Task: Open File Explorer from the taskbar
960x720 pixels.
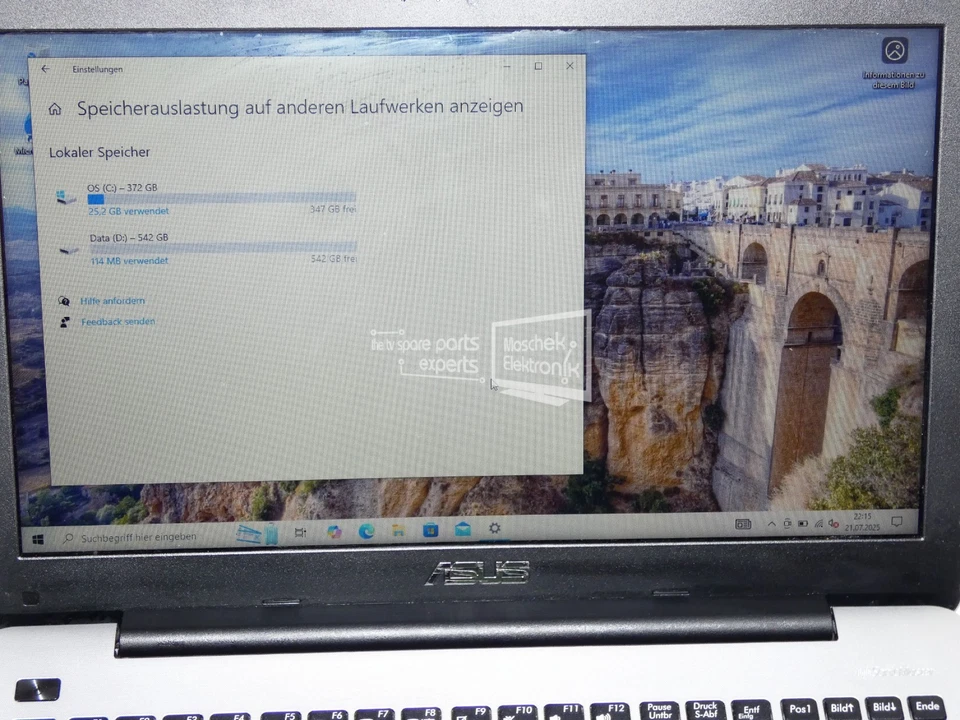Action: pyautogui.click(x=397, y=531)
